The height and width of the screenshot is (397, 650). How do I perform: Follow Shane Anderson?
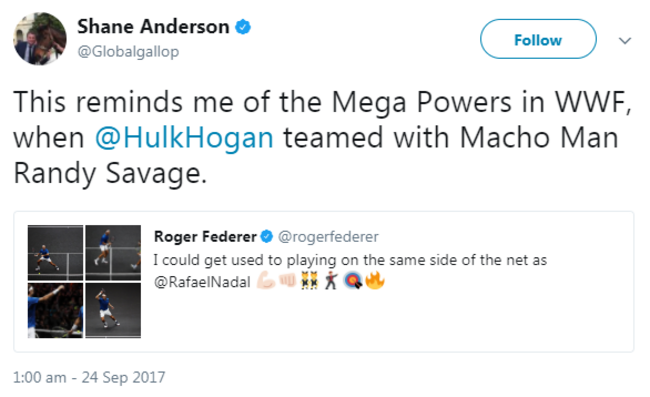(x=538, y=39)
